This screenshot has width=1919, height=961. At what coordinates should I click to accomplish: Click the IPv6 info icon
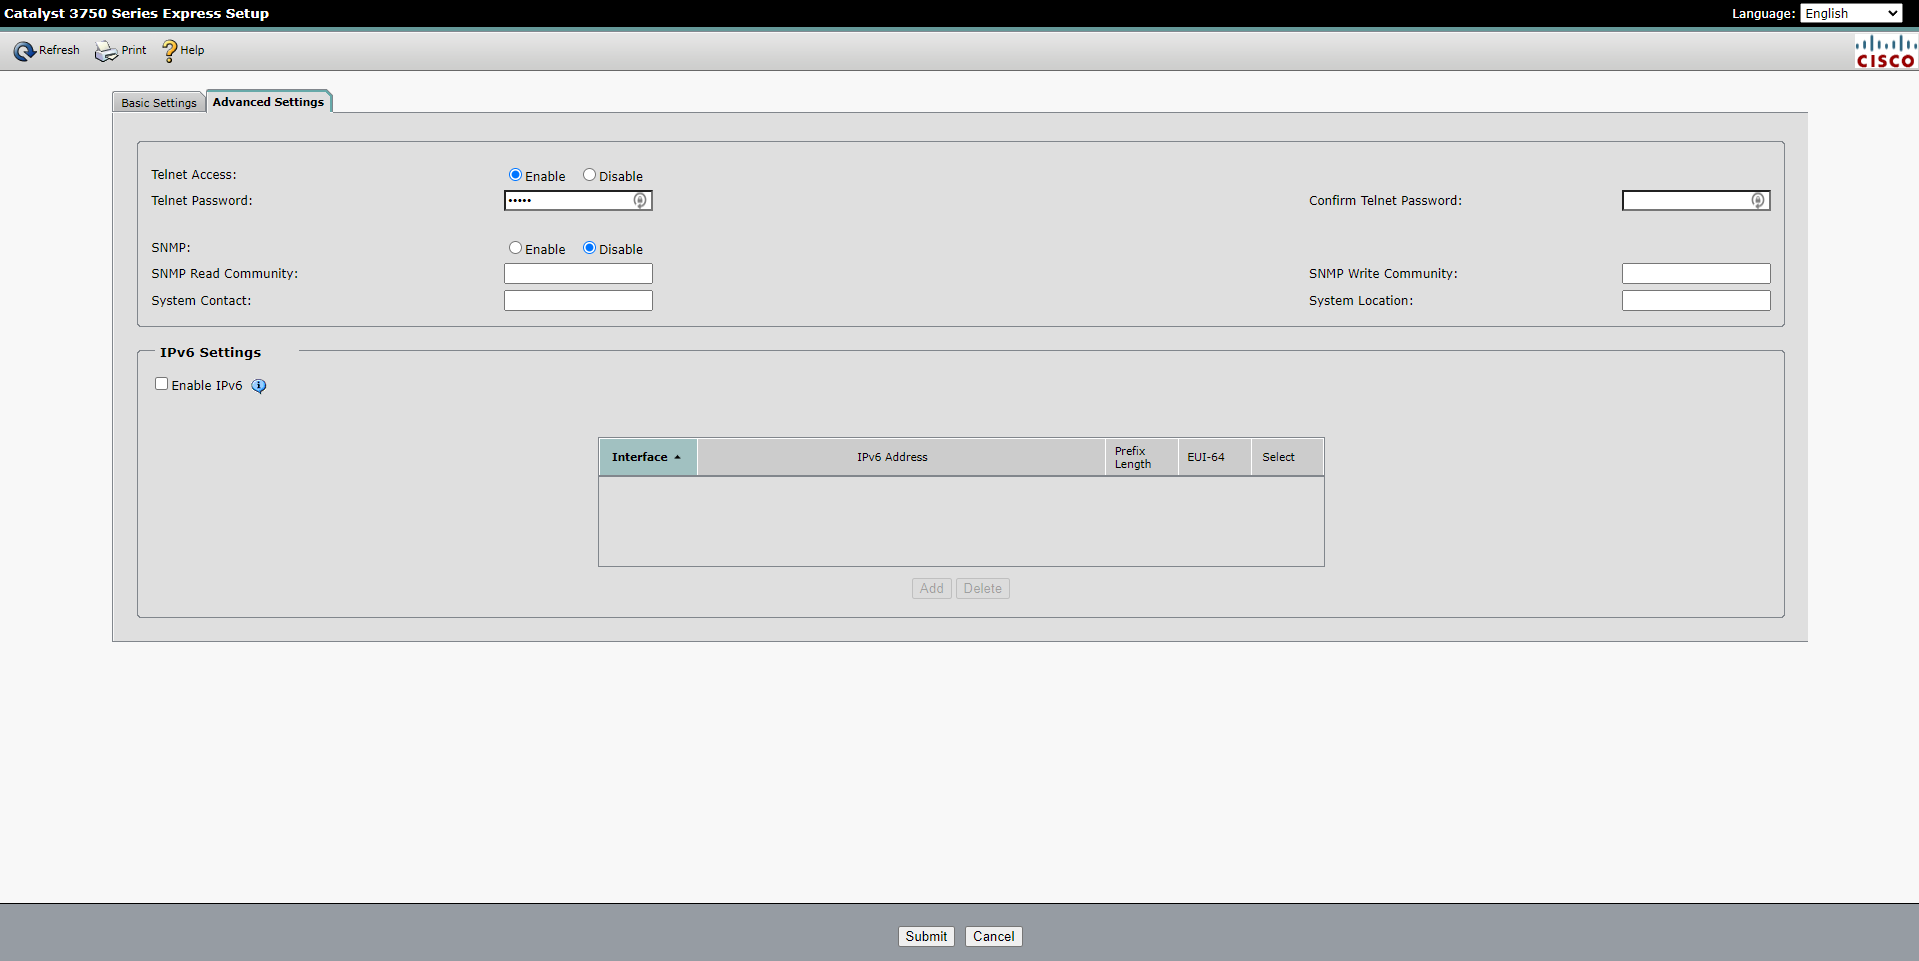click(x=259, y=386)
